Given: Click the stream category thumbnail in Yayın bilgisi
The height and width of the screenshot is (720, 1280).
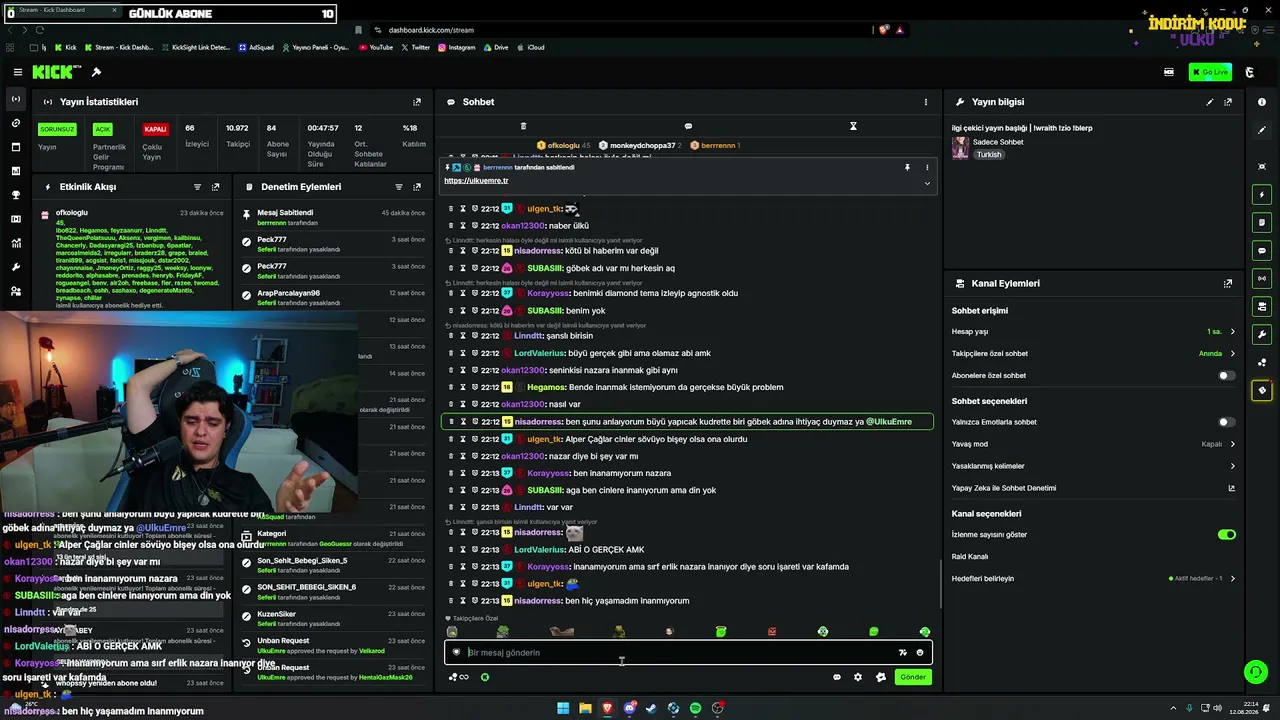Looking at the screenshot, I should tap(960, 148).
